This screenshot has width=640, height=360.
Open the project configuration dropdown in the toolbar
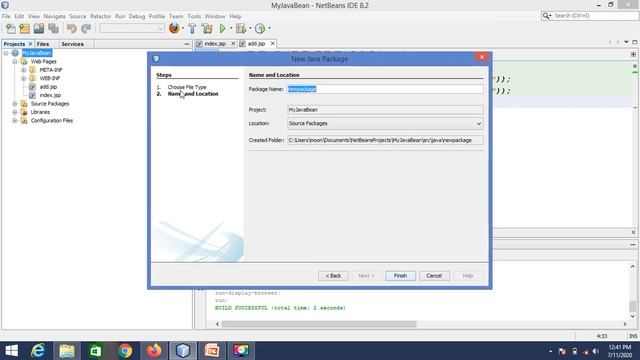click(132, 28)
